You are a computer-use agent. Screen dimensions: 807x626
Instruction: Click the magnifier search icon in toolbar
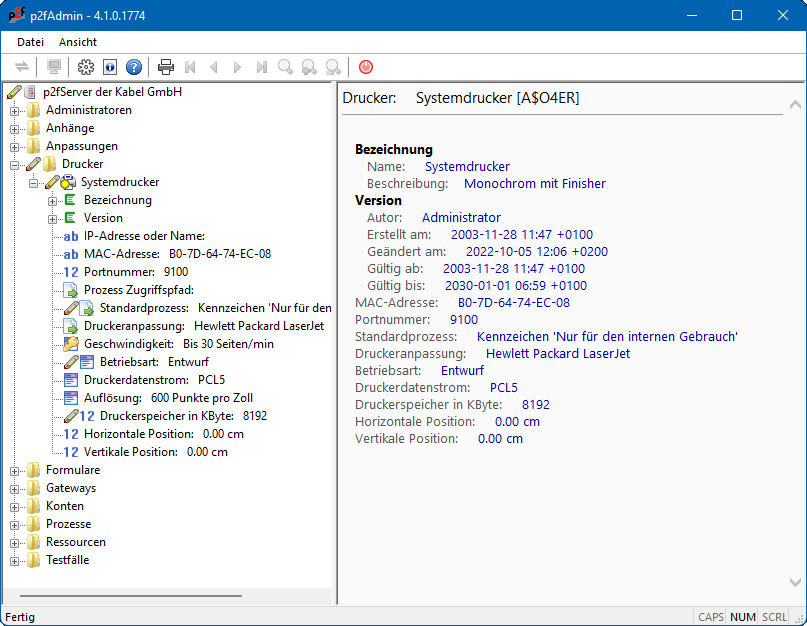click(286, 67)
